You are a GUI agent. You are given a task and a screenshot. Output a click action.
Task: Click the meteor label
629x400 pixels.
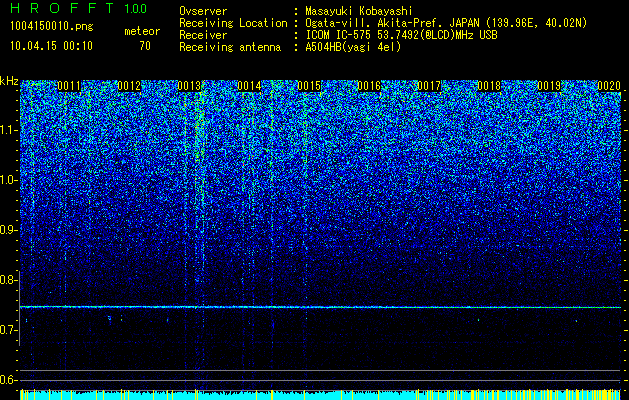(x=142, y=31)
